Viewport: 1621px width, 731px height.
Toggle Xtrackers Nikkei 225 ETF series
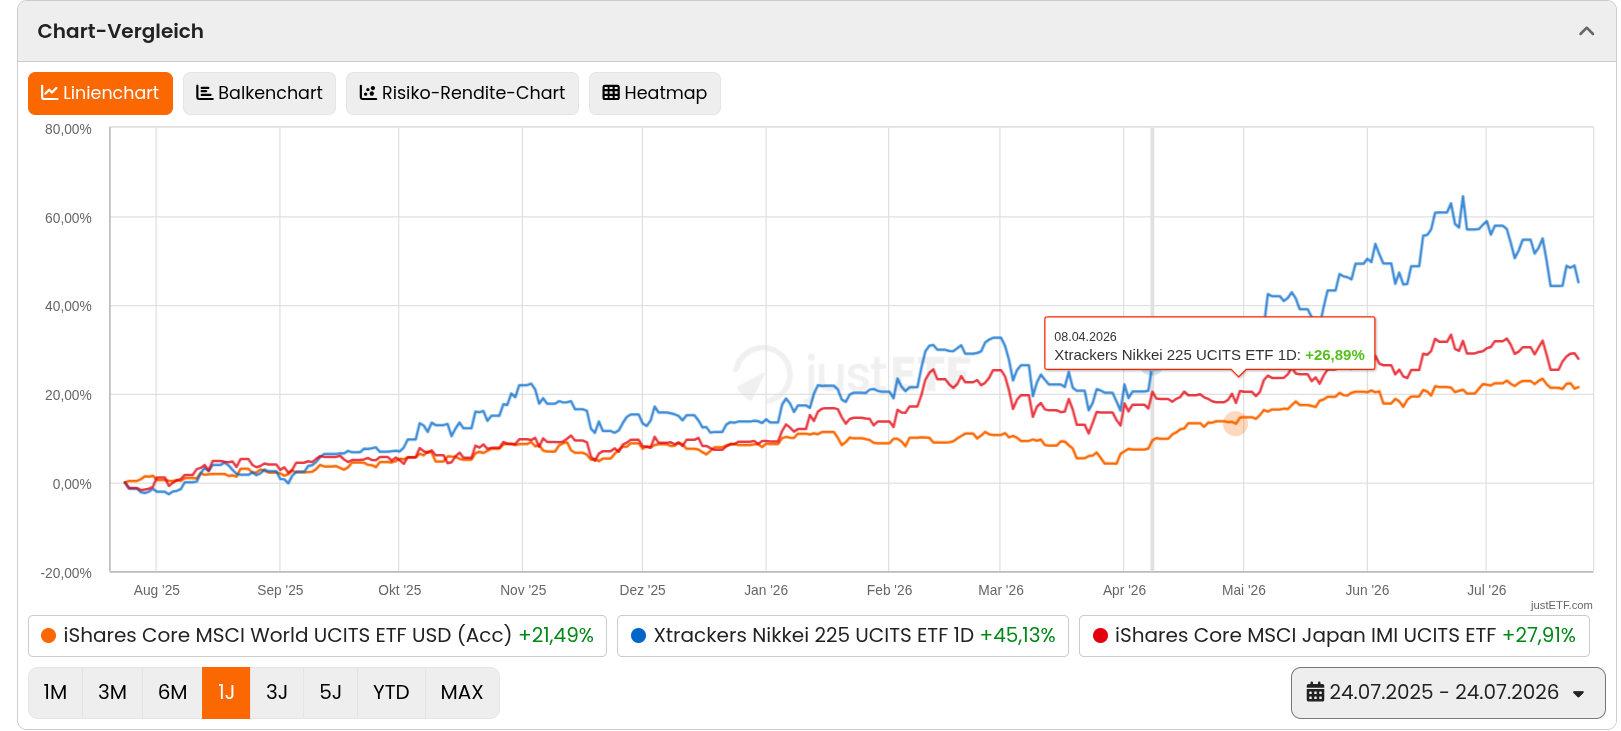[x=843, y=636]
